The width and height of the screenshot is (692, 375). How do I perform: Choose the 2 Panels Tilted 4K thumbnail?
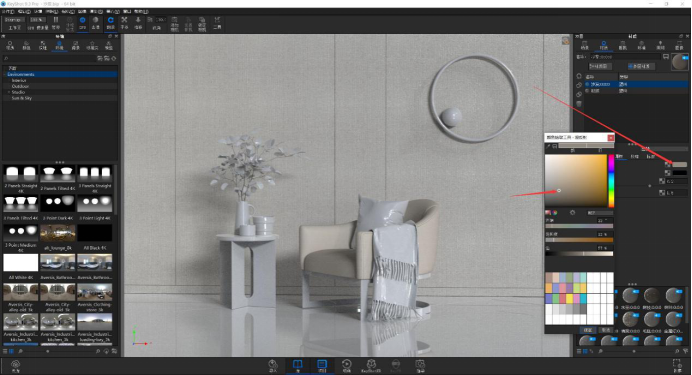[x=57, y=174]
